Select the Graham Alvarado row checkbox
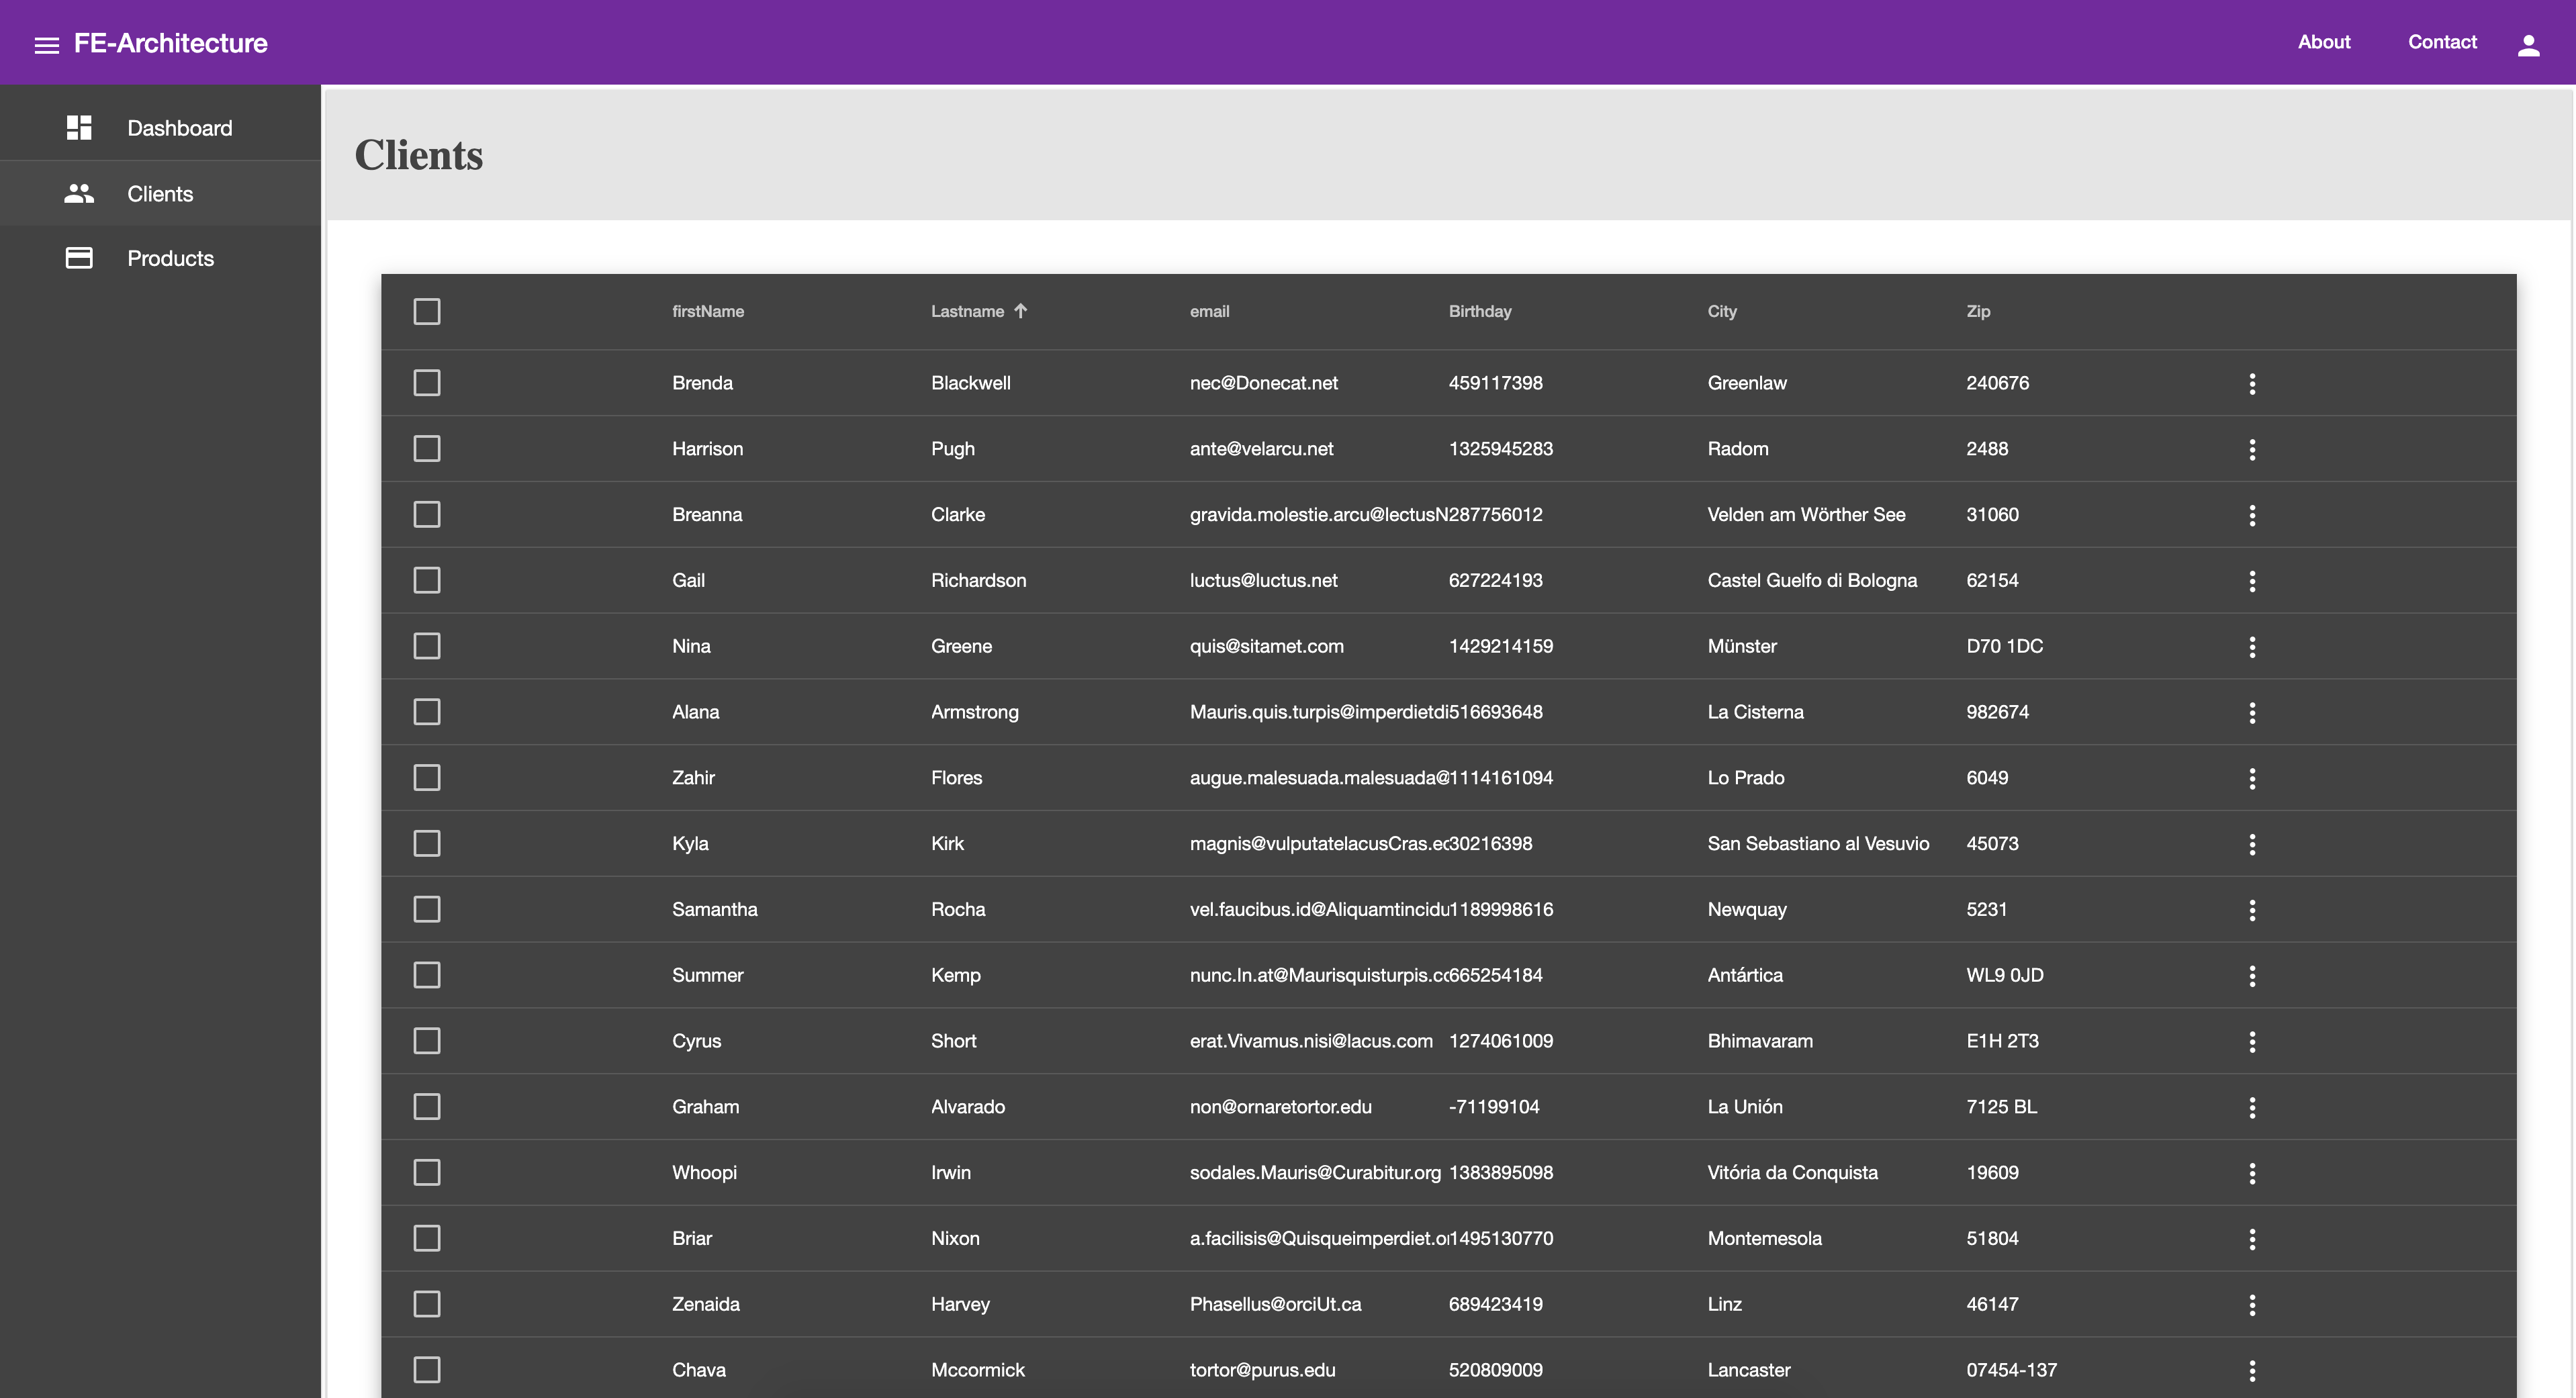 427,1107
